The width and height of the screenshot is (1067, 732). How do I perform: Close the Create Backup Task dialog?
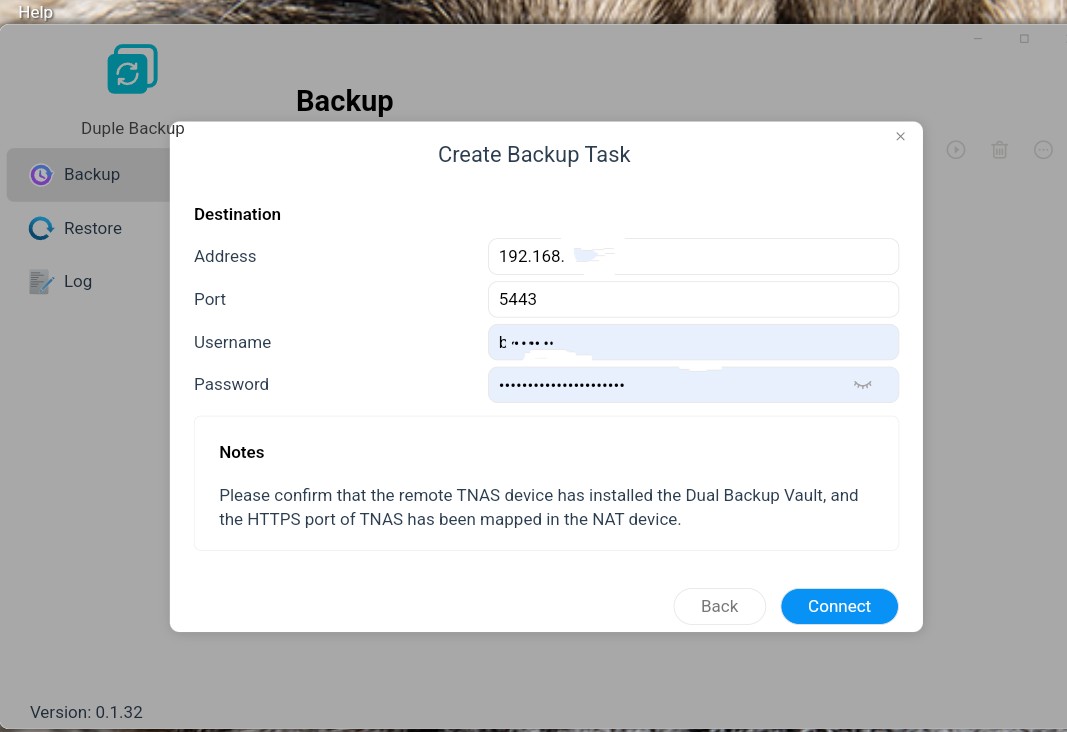900,137
